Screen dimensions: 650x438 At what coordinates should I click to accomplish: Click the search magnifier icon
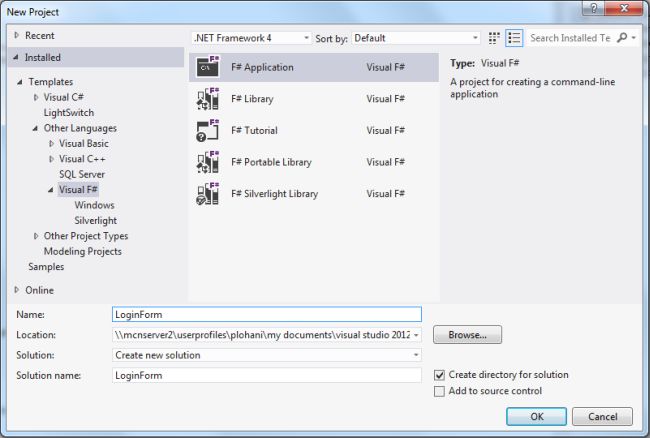click(x=622, y=38)
